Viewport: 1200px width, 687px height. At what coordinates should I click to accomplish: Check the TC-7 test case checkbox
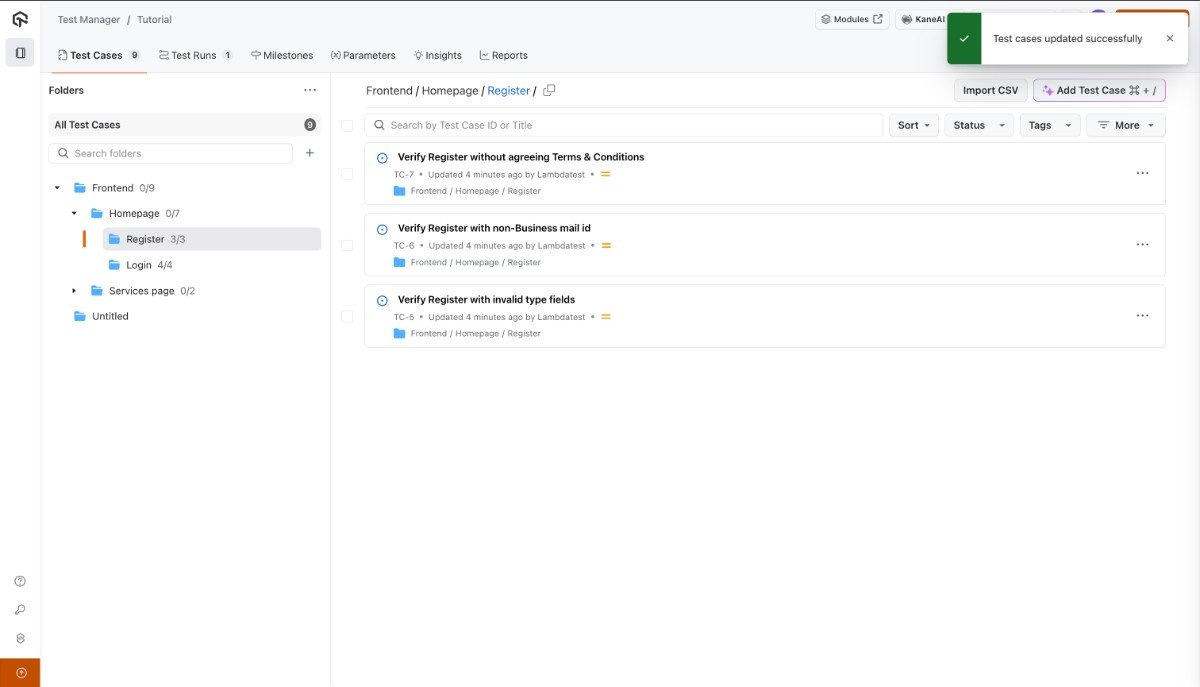(347, 174)
